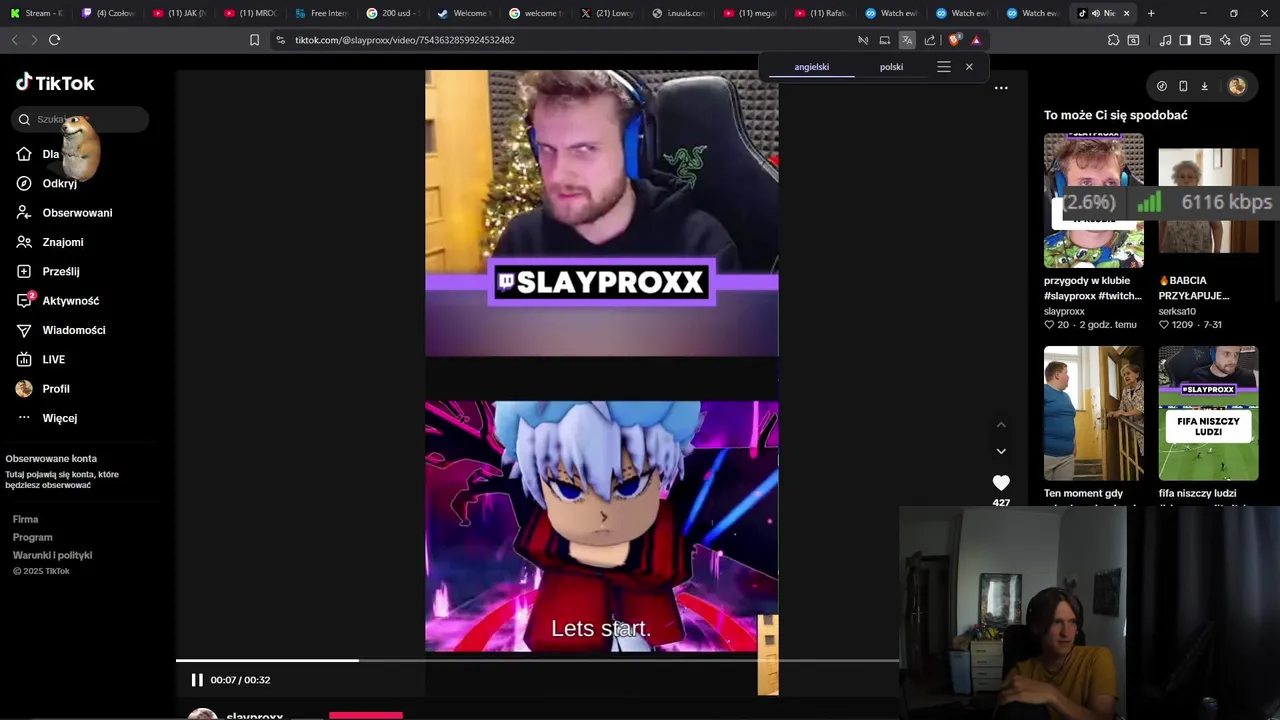The image size is (1280, 720).
Task: Open the Program footer link
Action: click(x=32, y=537)
